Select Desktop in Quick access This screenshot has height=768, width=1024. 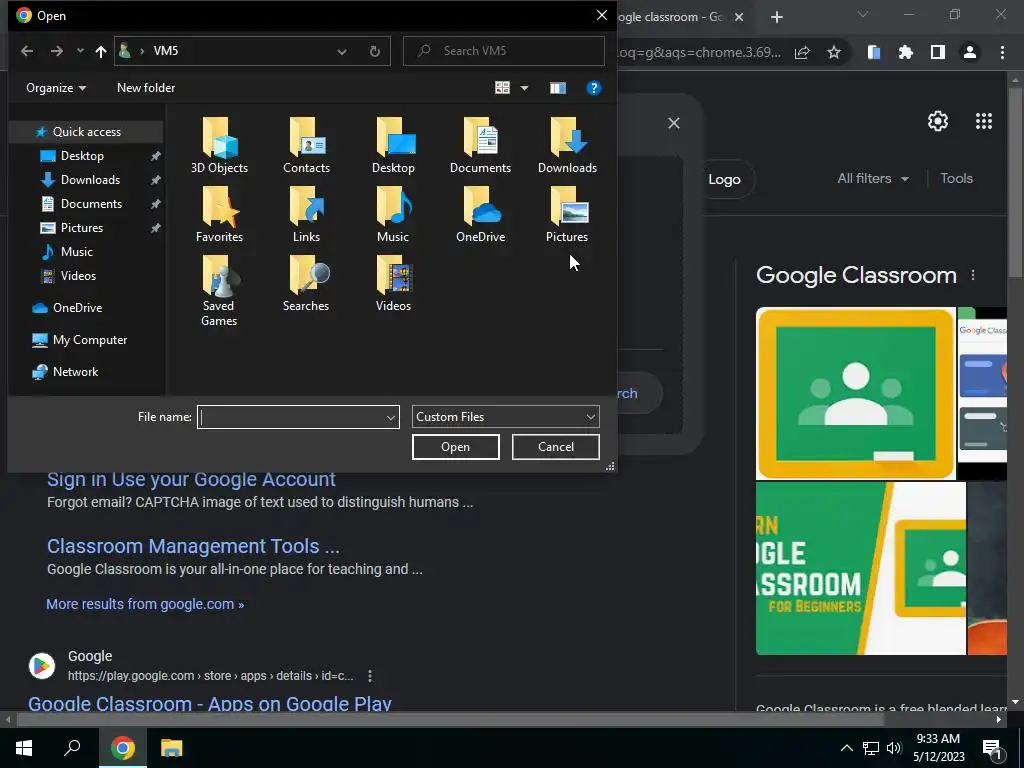click(x=82, y=156)
